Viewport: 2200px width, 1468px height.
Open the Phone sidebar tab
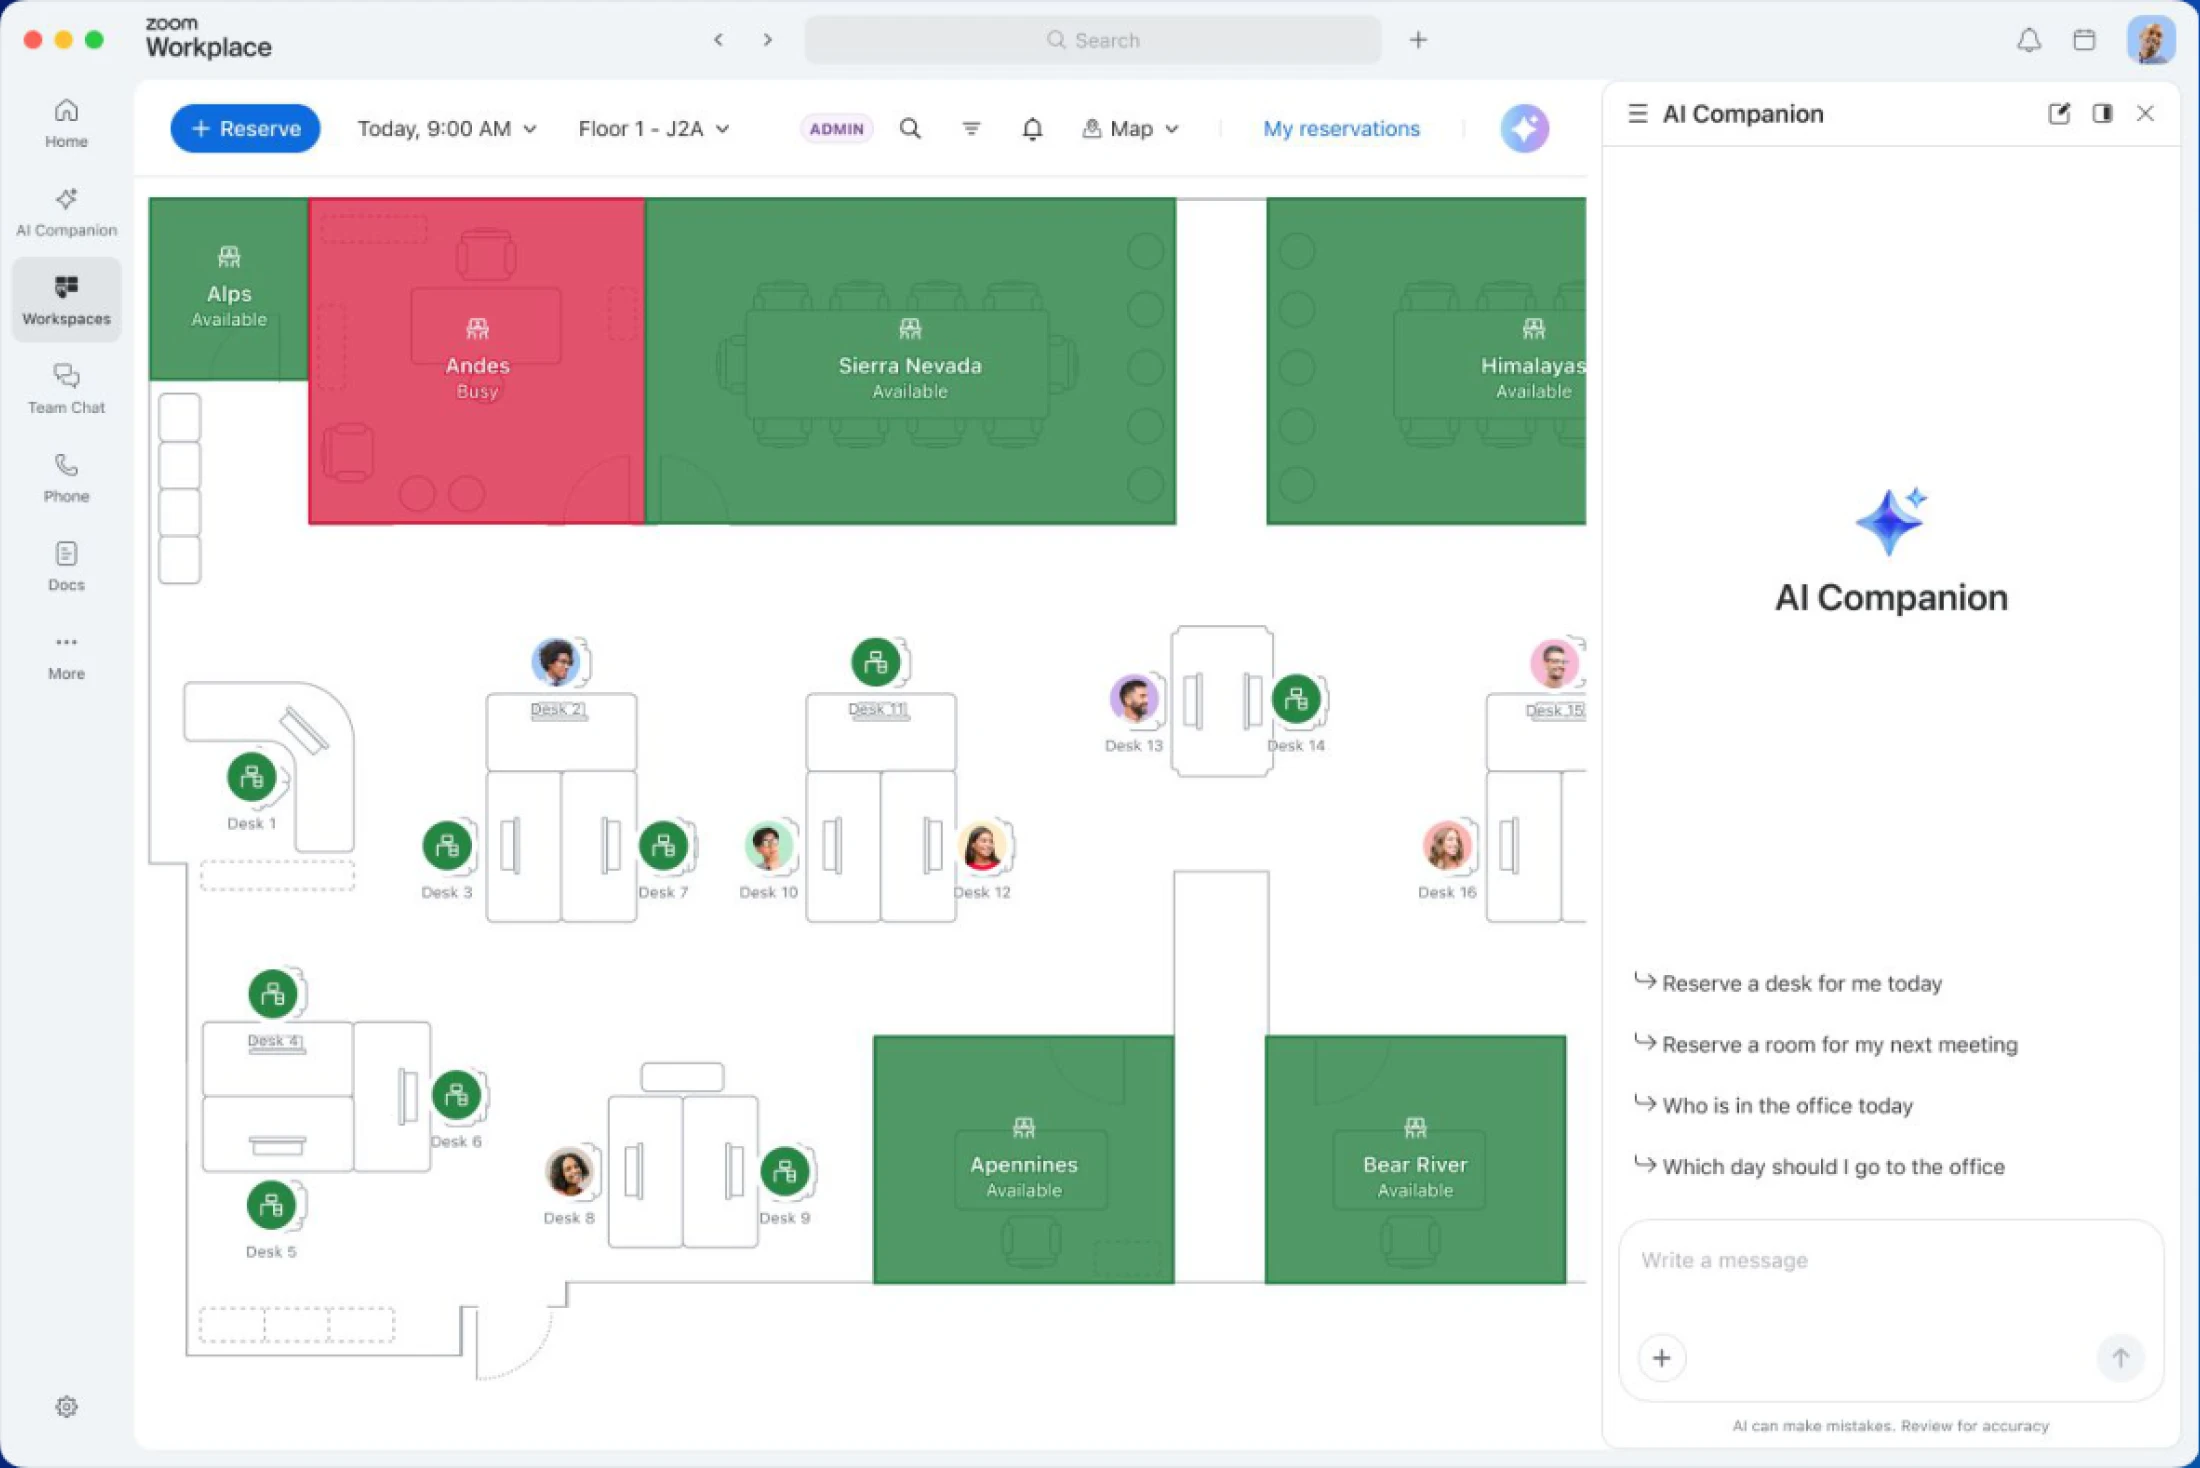coord(66,478)
